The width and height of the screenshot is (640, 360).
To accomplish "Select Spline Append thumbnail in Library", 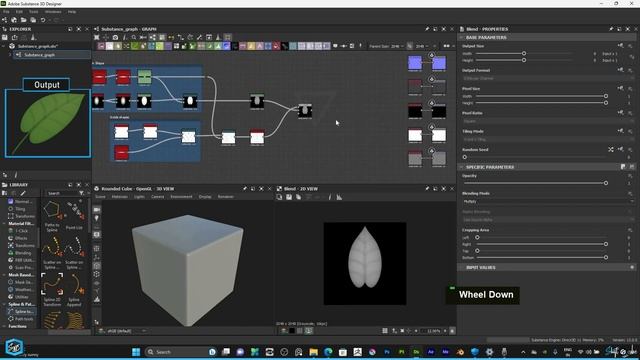I will [74, 289].
